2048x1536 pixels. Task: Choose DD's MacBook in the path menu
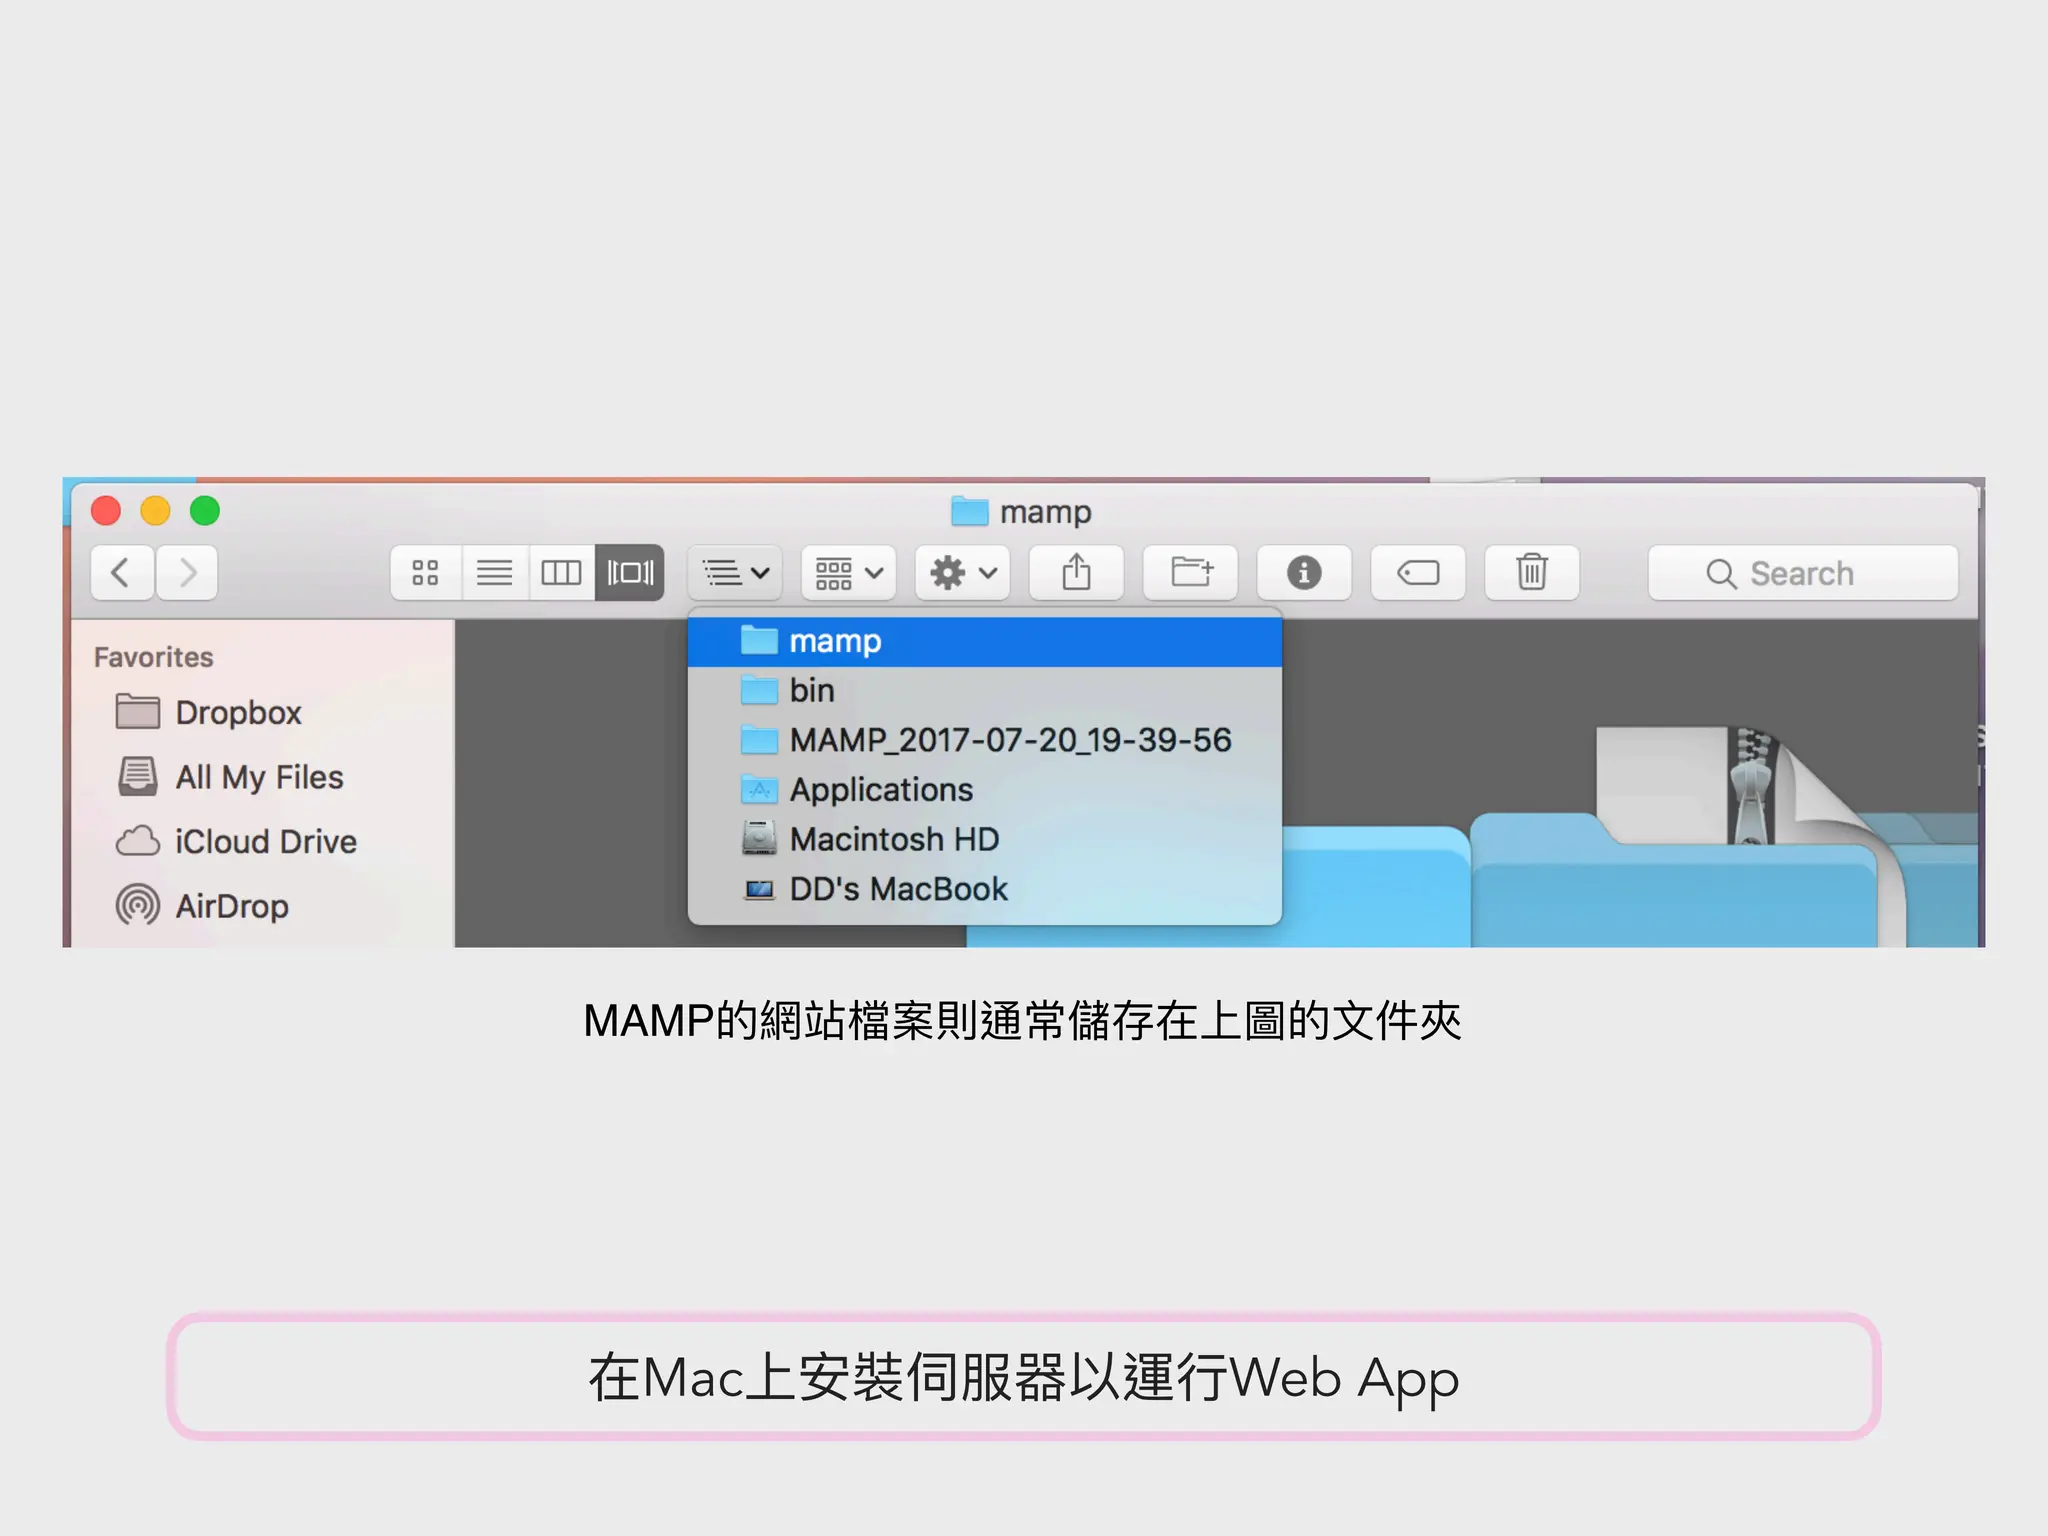pyautogui.click(x=985, y=889)
